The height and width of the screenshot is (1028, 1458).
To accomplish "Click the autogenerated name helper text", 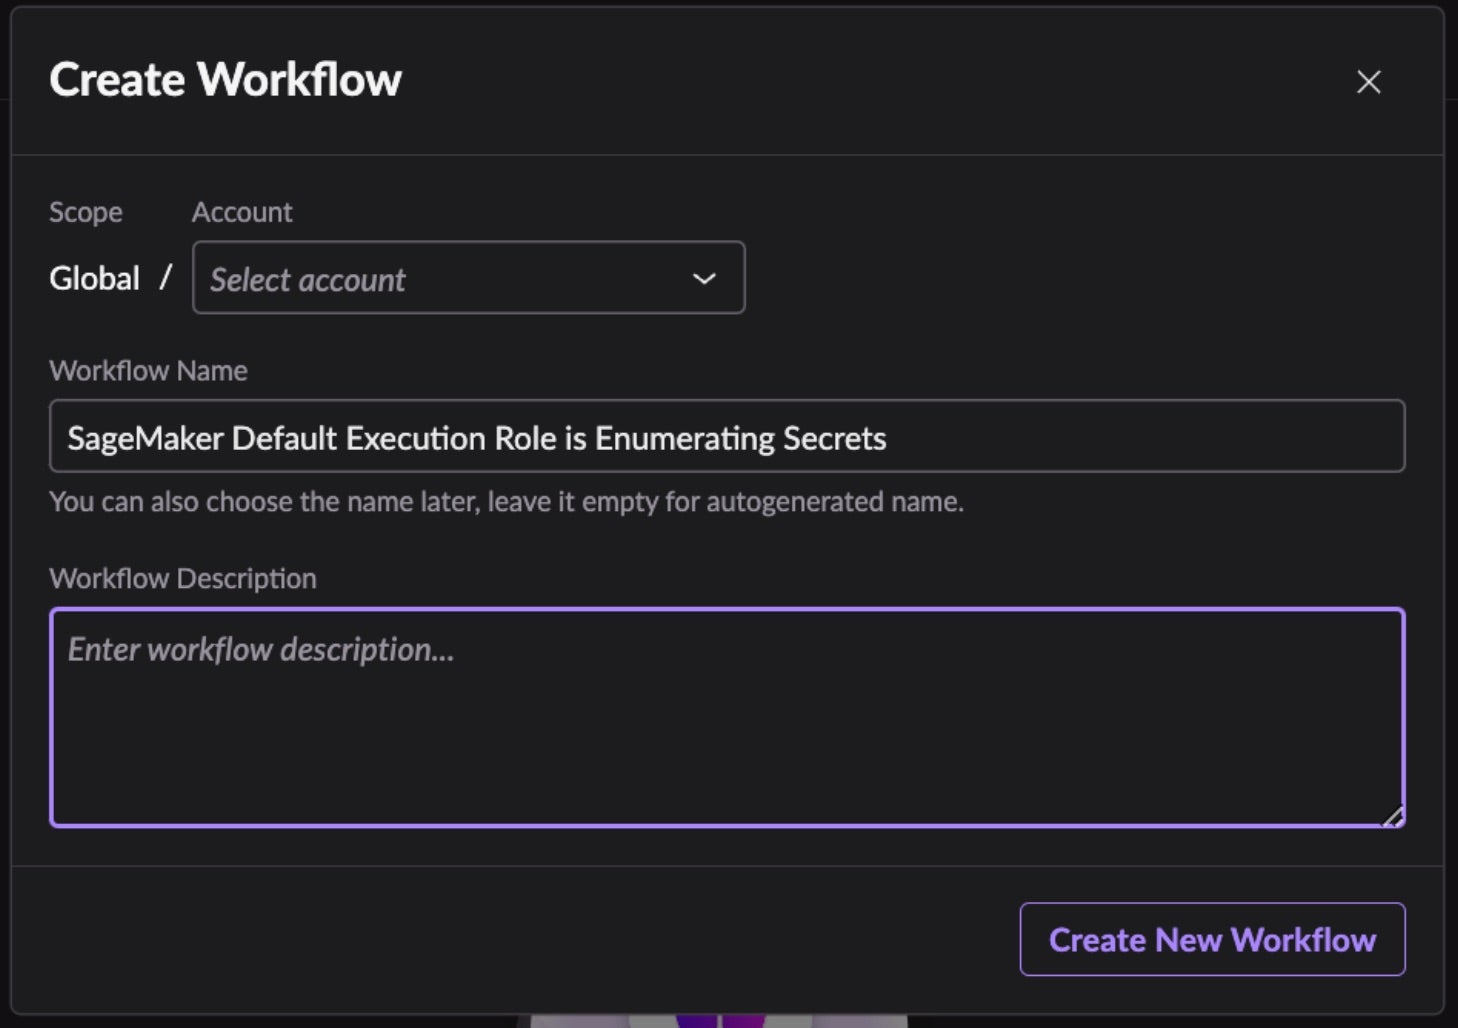I will [506, 502].
